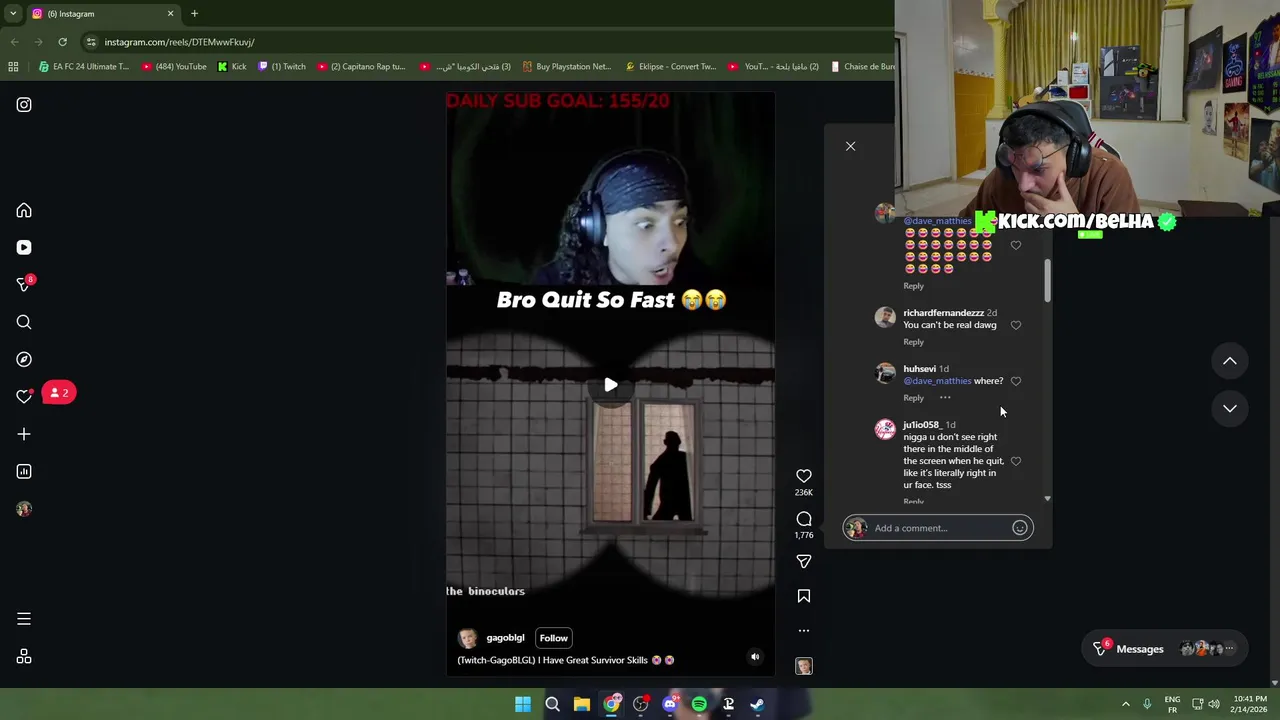This screenshot has height=720, width=1280.
Task: Show hidden system tray icons
Action: point(1125,705)
